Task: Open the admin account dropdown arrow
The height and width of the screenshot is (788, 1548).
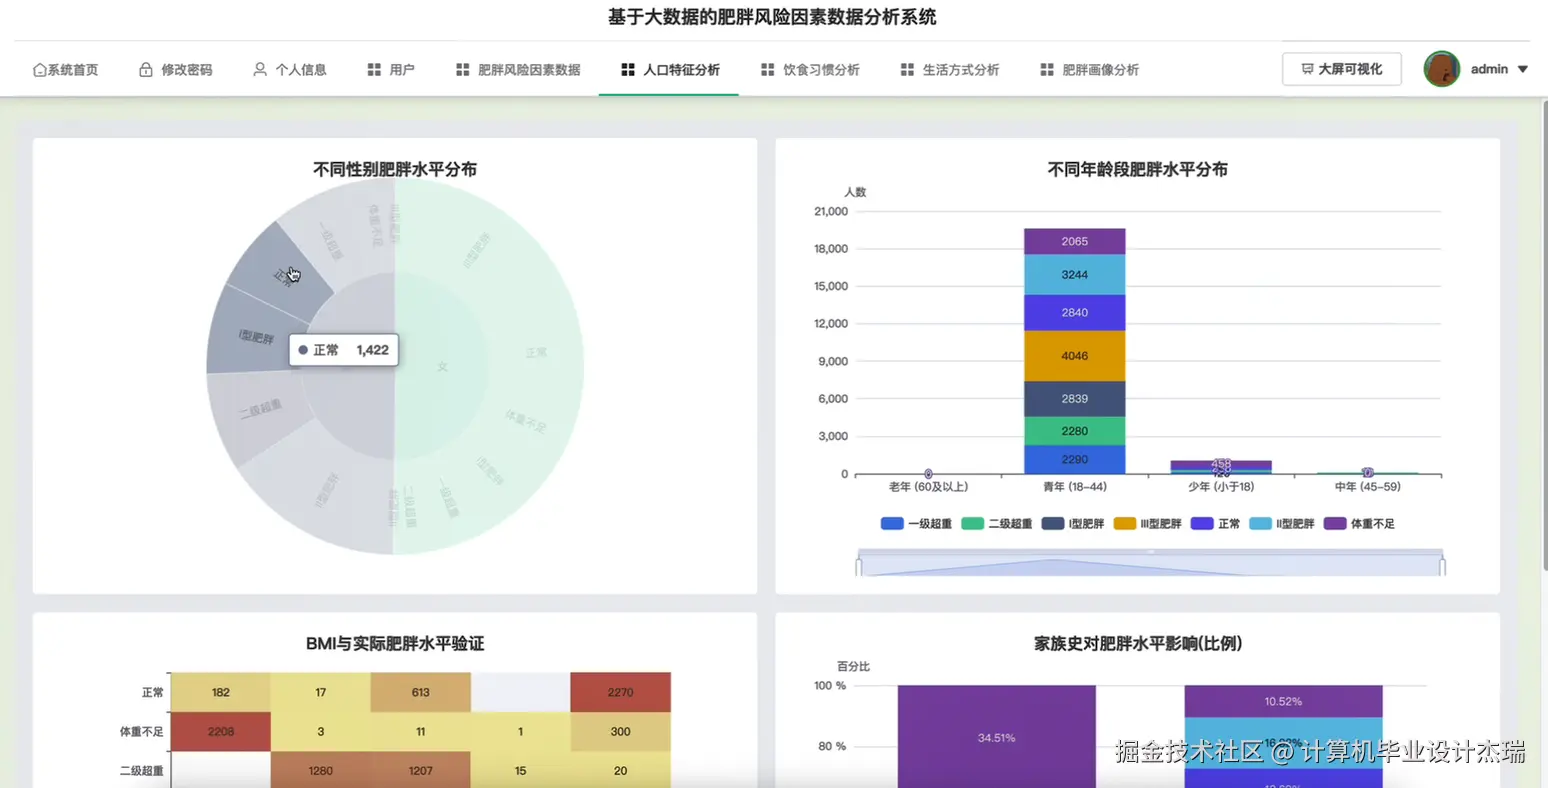Action: click(1524, 68)
